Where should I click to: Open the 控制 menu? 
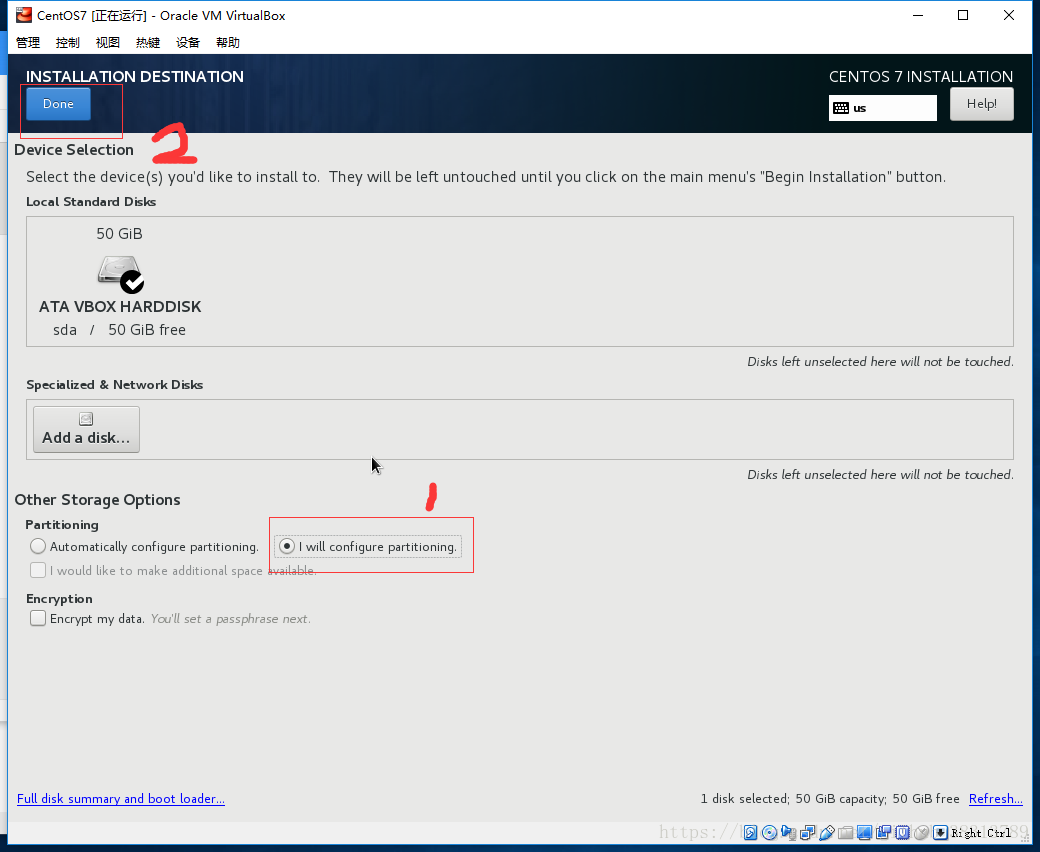click(68, 42)
